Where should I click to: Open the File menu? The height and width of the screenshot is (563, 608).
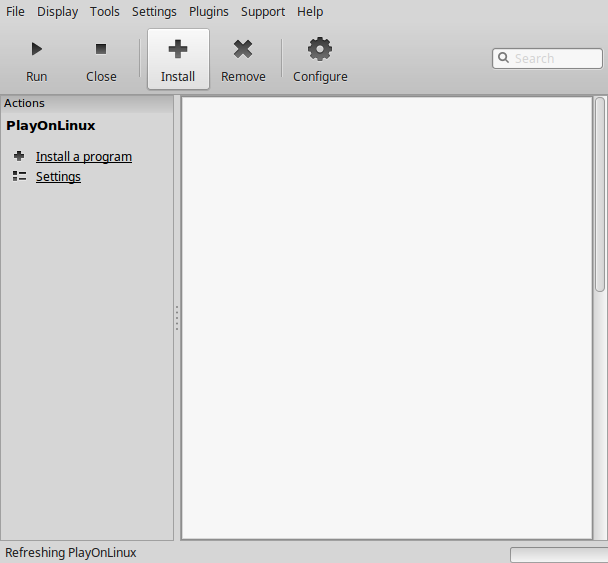pos(15,12)
